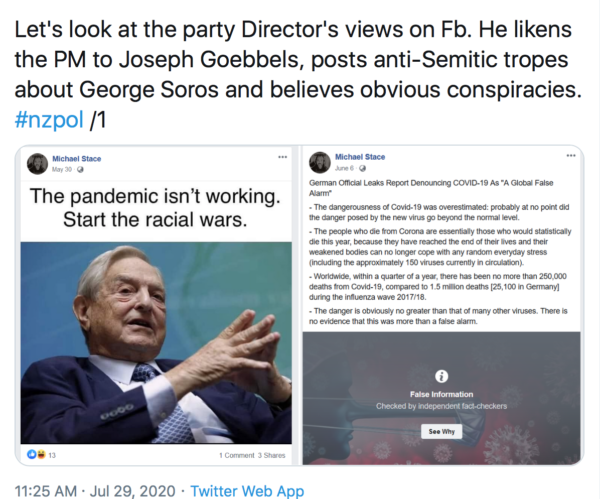Click the profile avatar on the June 6 post

320,162
